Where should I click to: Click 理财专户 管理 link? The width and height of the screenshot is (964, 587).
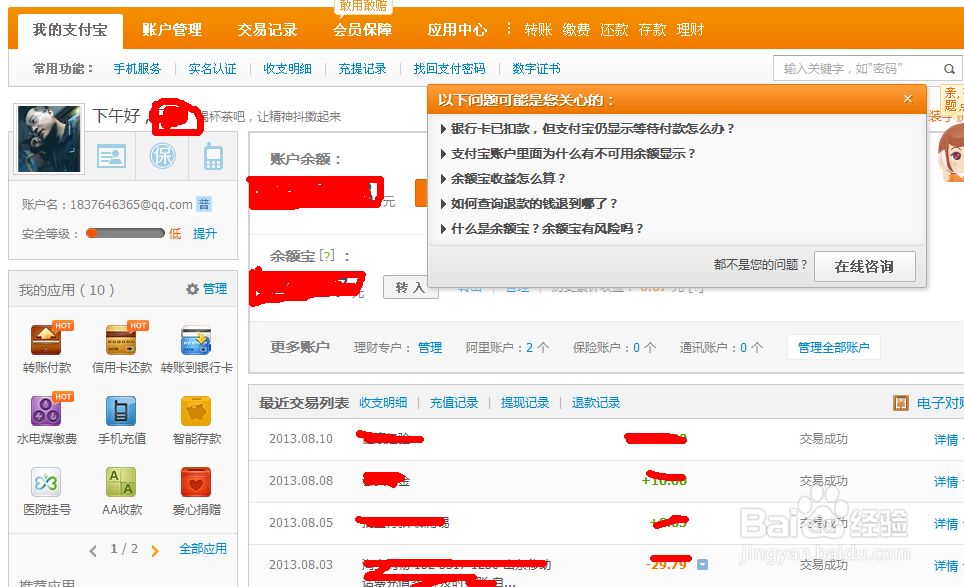click(430, 347)
